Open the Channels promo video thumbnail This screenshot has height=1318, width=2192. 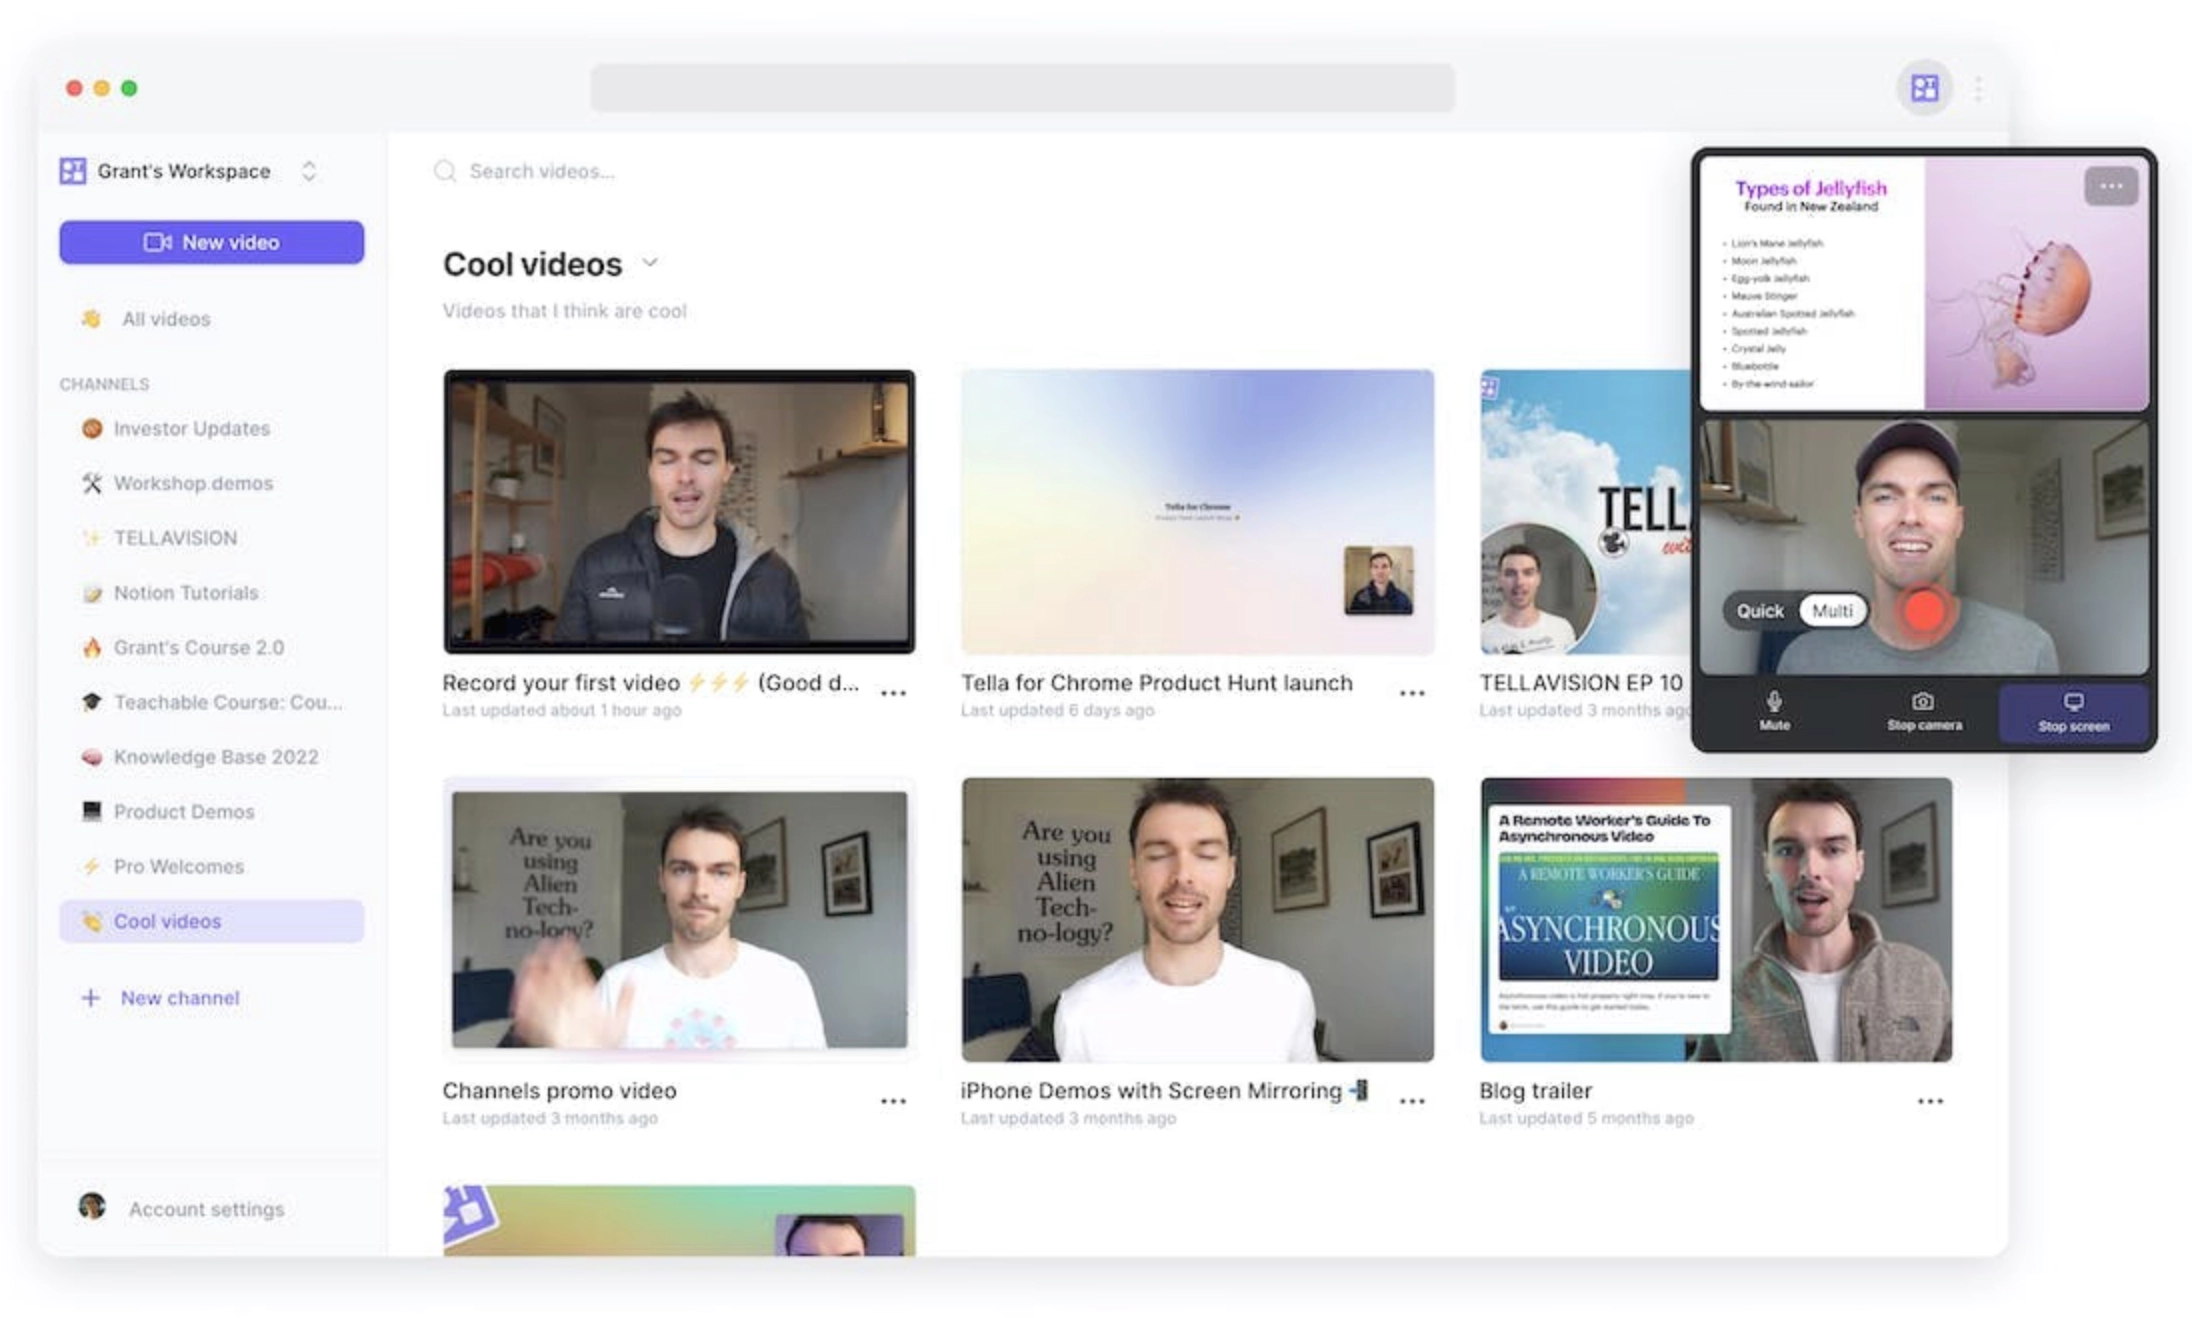(679, 920)
